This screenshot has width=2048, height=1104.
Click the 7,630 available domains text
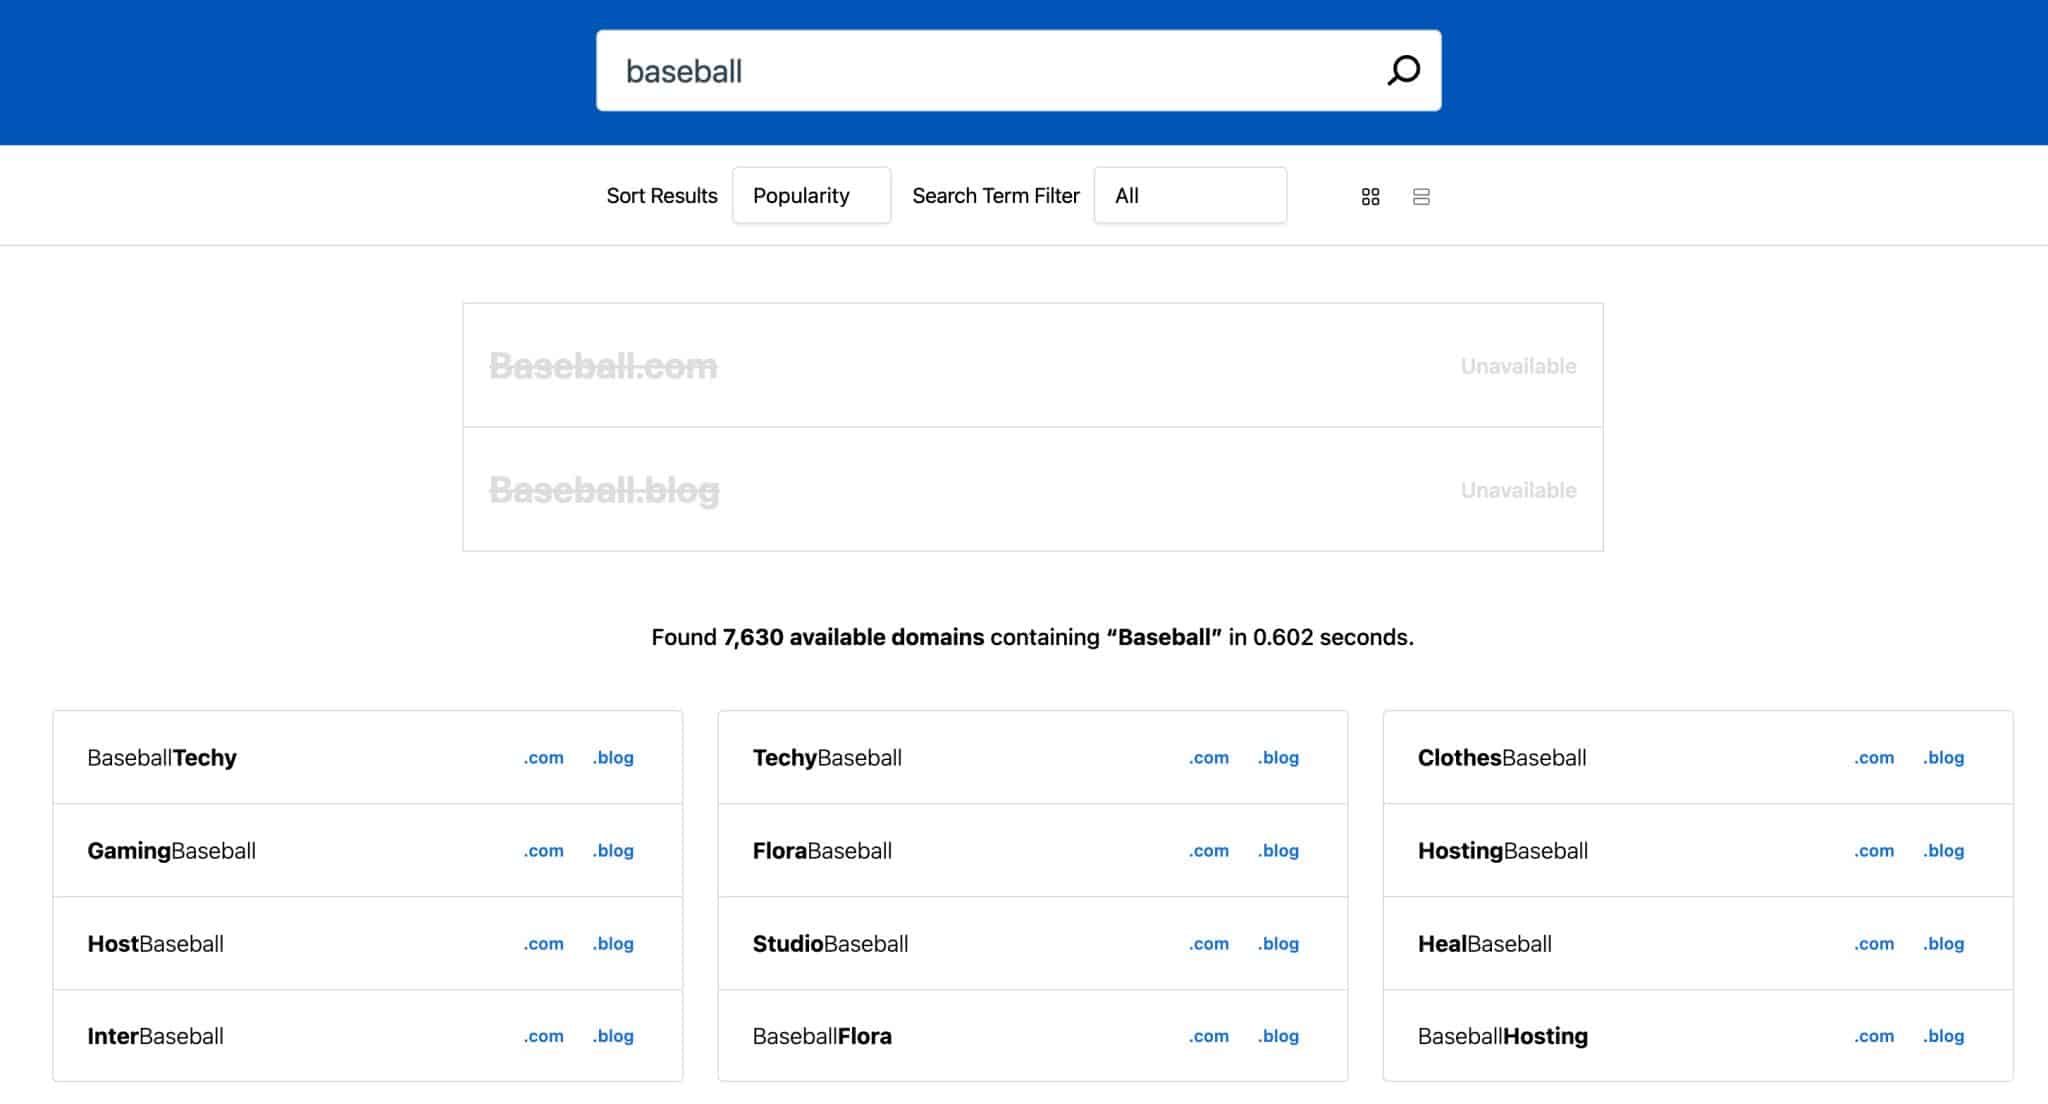pos(853,637)
